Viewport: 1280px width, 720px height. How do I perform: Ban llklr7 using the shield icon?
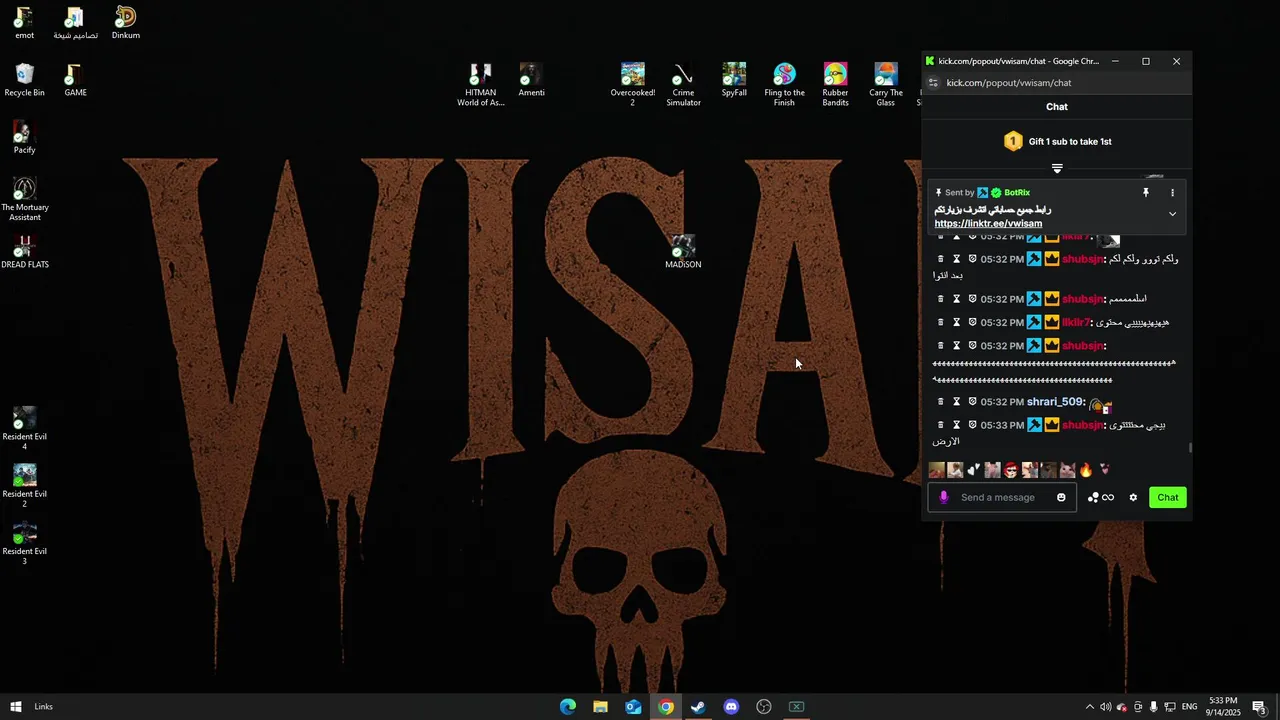(972, 322)
